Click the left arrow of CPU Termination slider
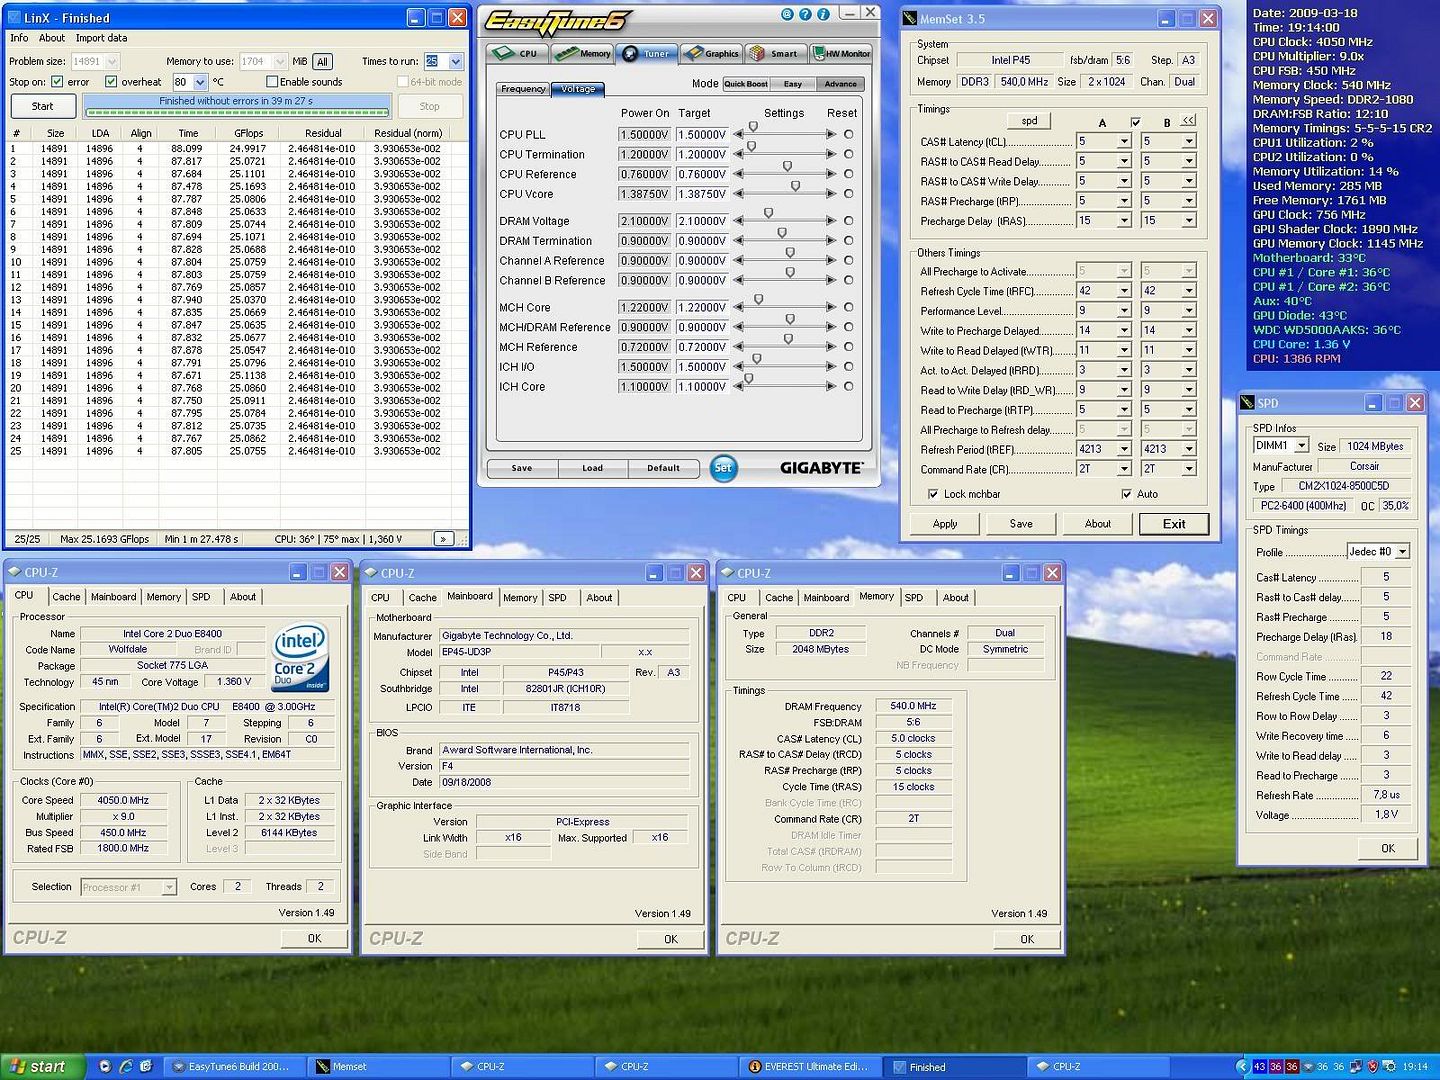Viewport: 1440px width, 1080px height. point(739,154)
